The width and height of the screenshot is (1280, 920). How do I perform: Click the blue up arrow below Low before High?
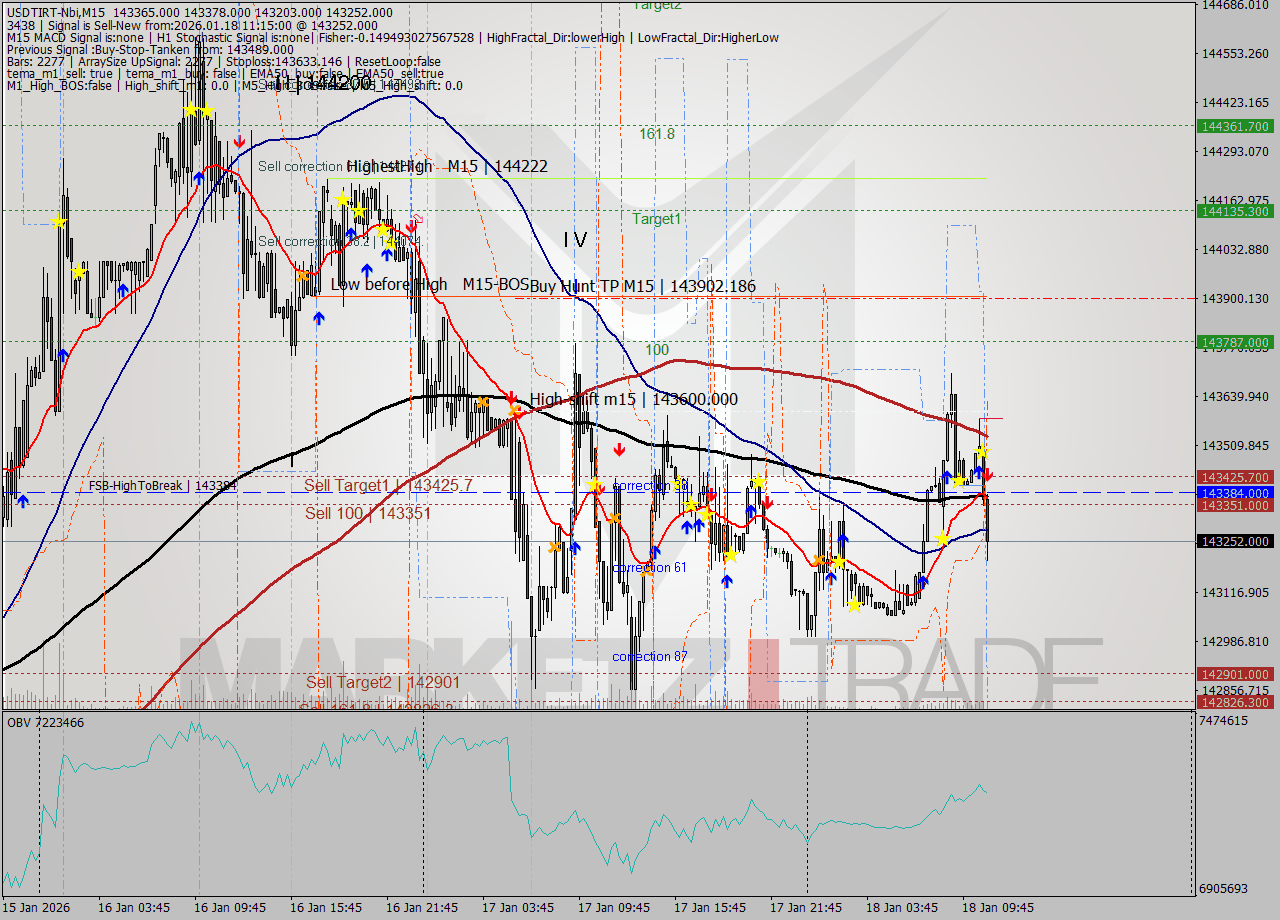coord(318,318)
